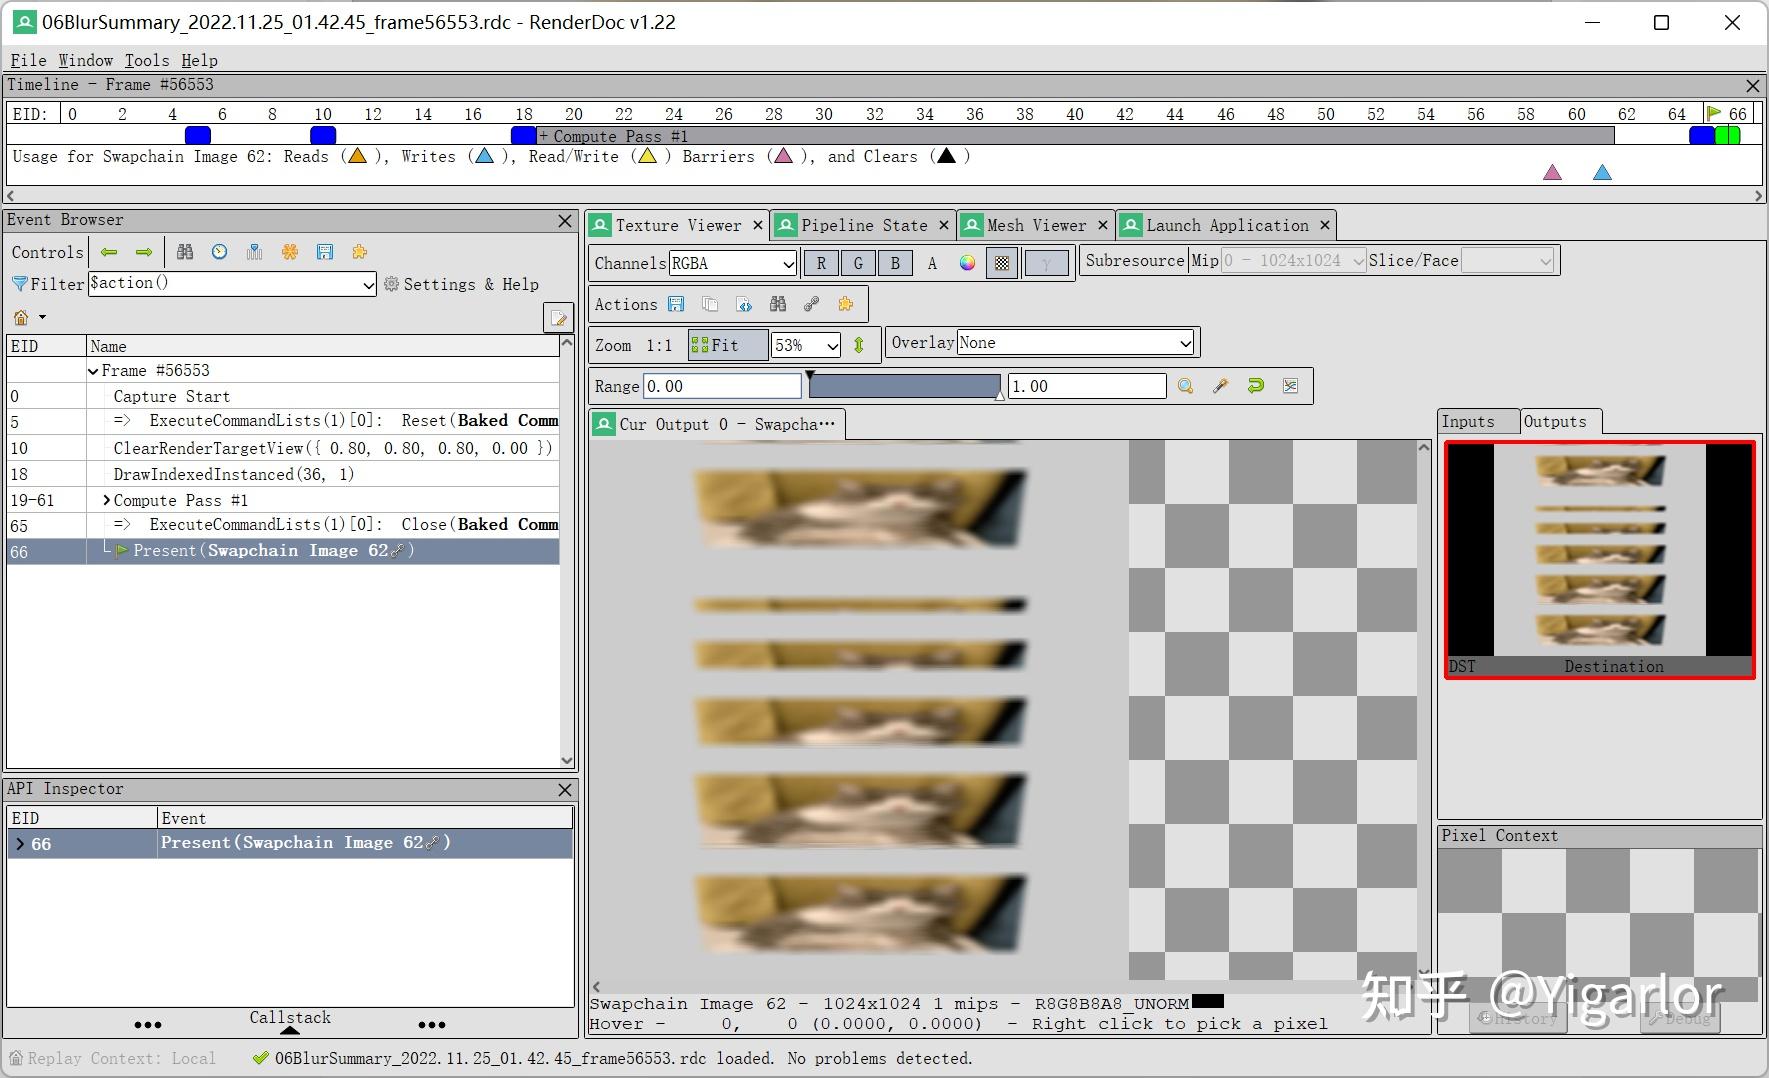Image resolution: width=1769 pixels, height=1078 pixels.
Task: Expand the Compute Pass #1 tree item
Action: click(106, 500)
